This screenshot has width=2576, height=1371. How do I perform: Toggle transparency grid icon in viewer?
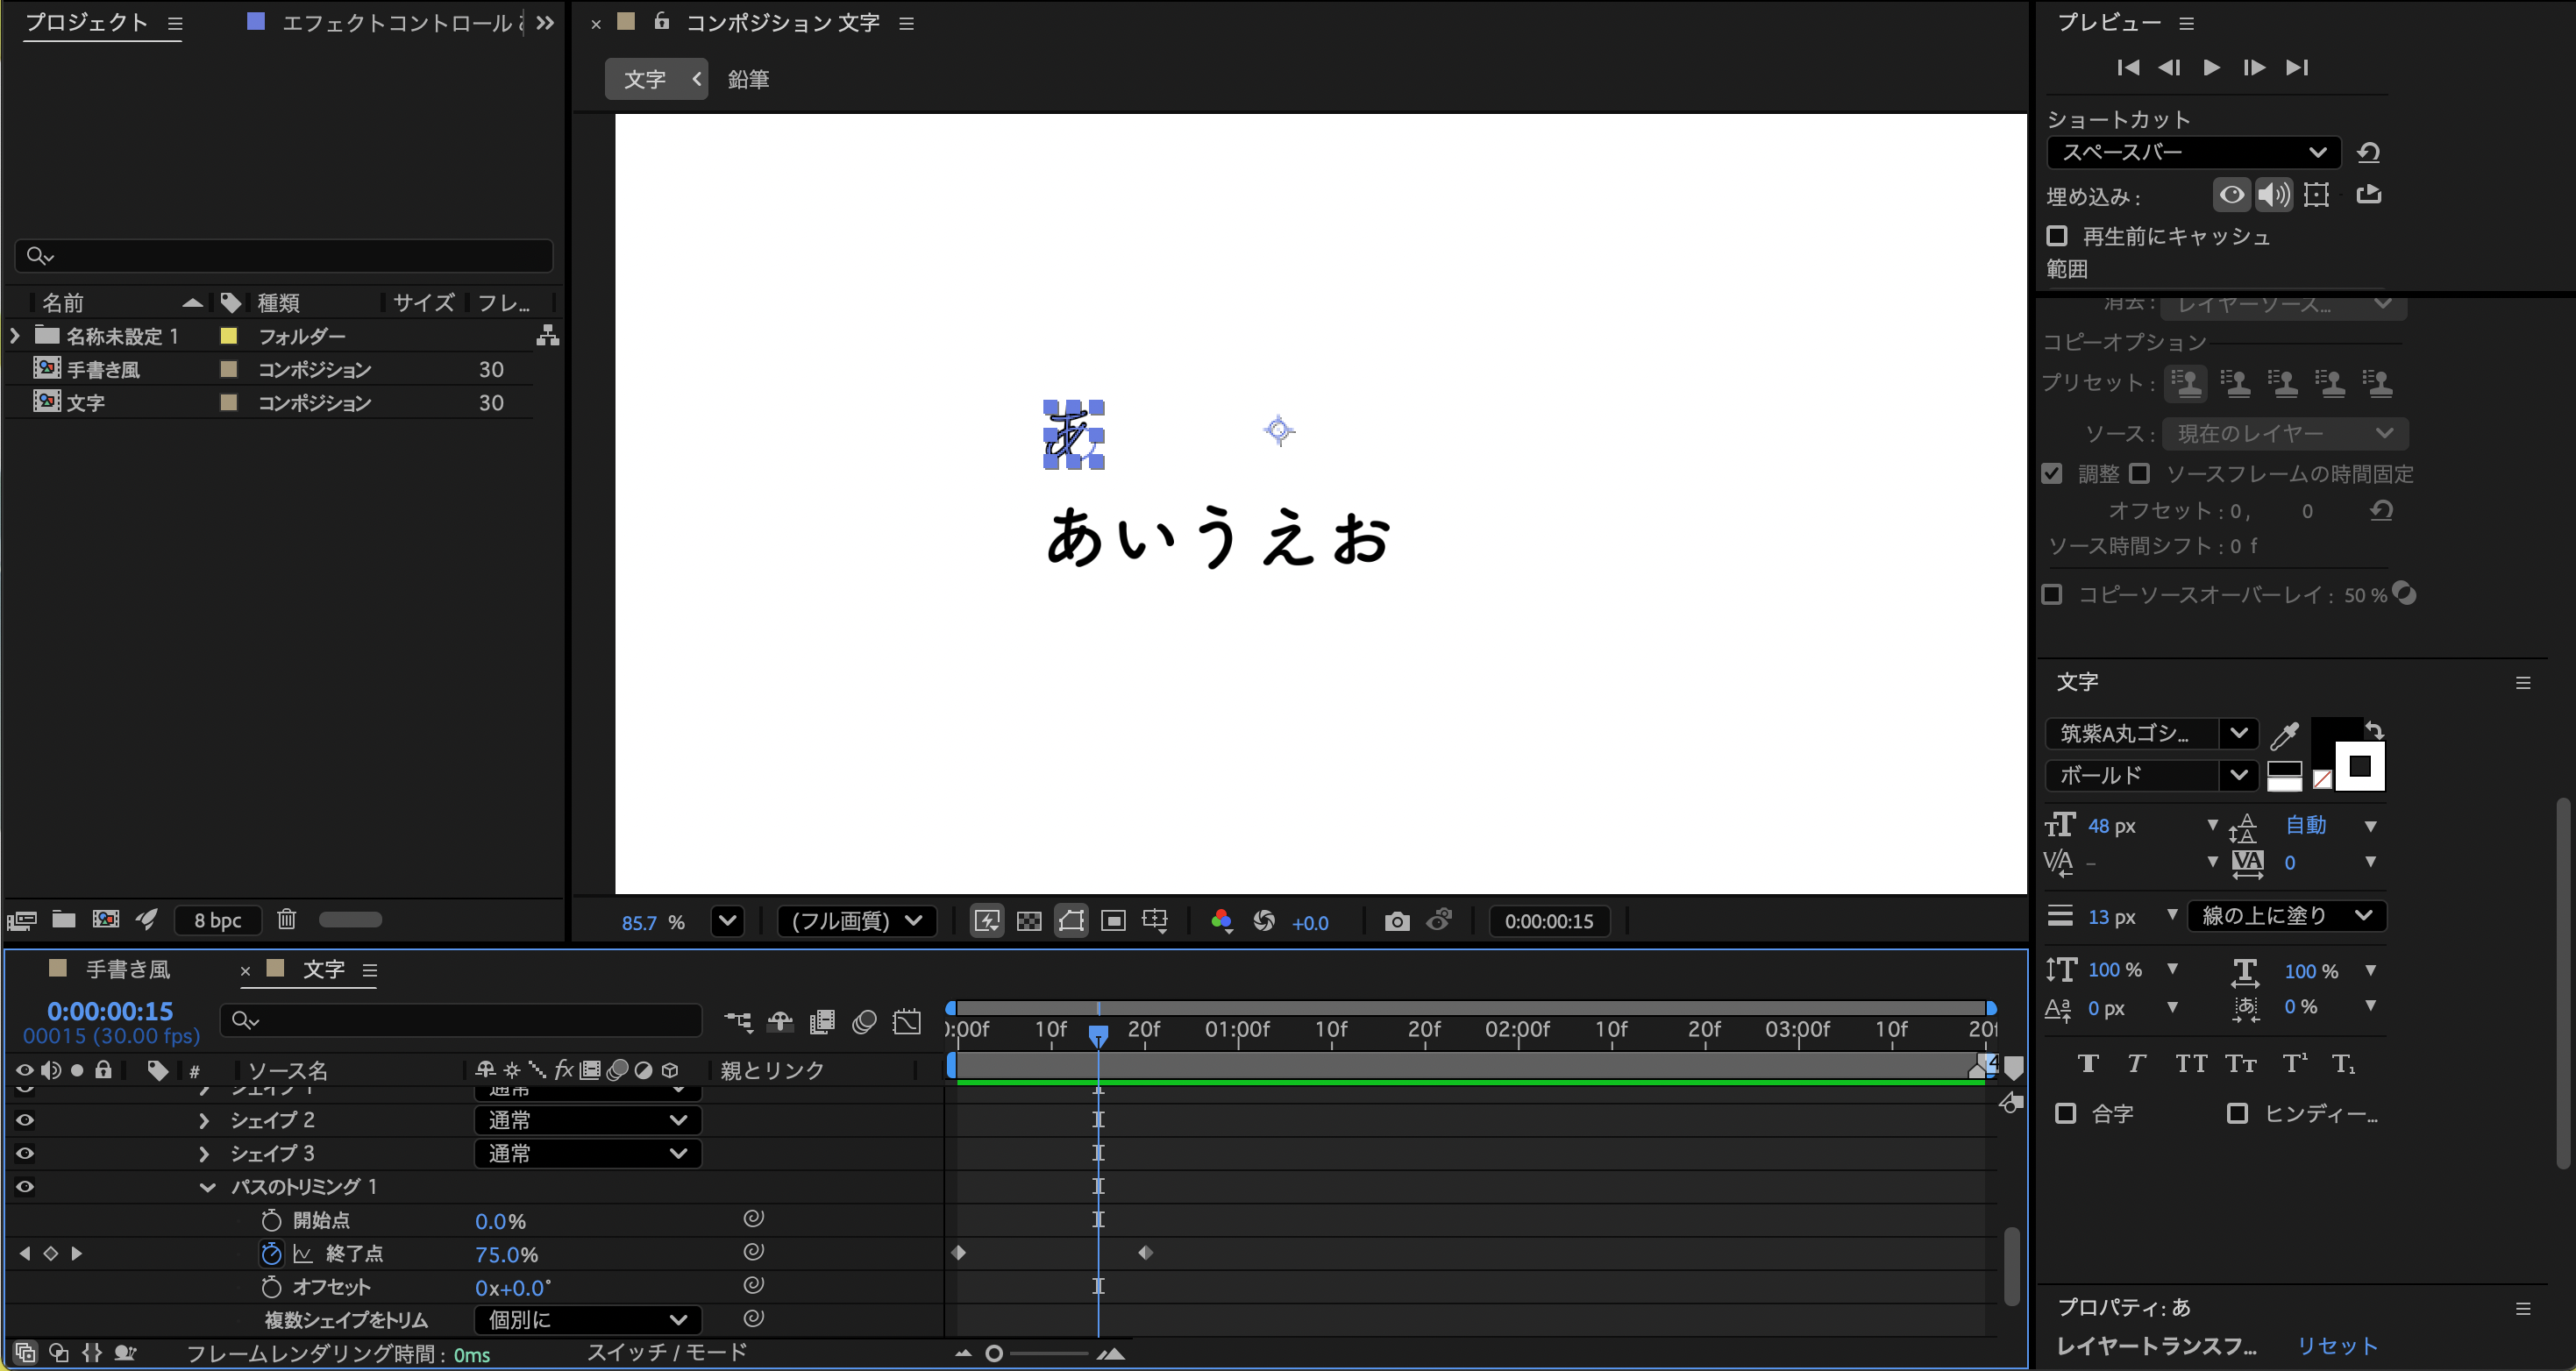coord(1029,921)
